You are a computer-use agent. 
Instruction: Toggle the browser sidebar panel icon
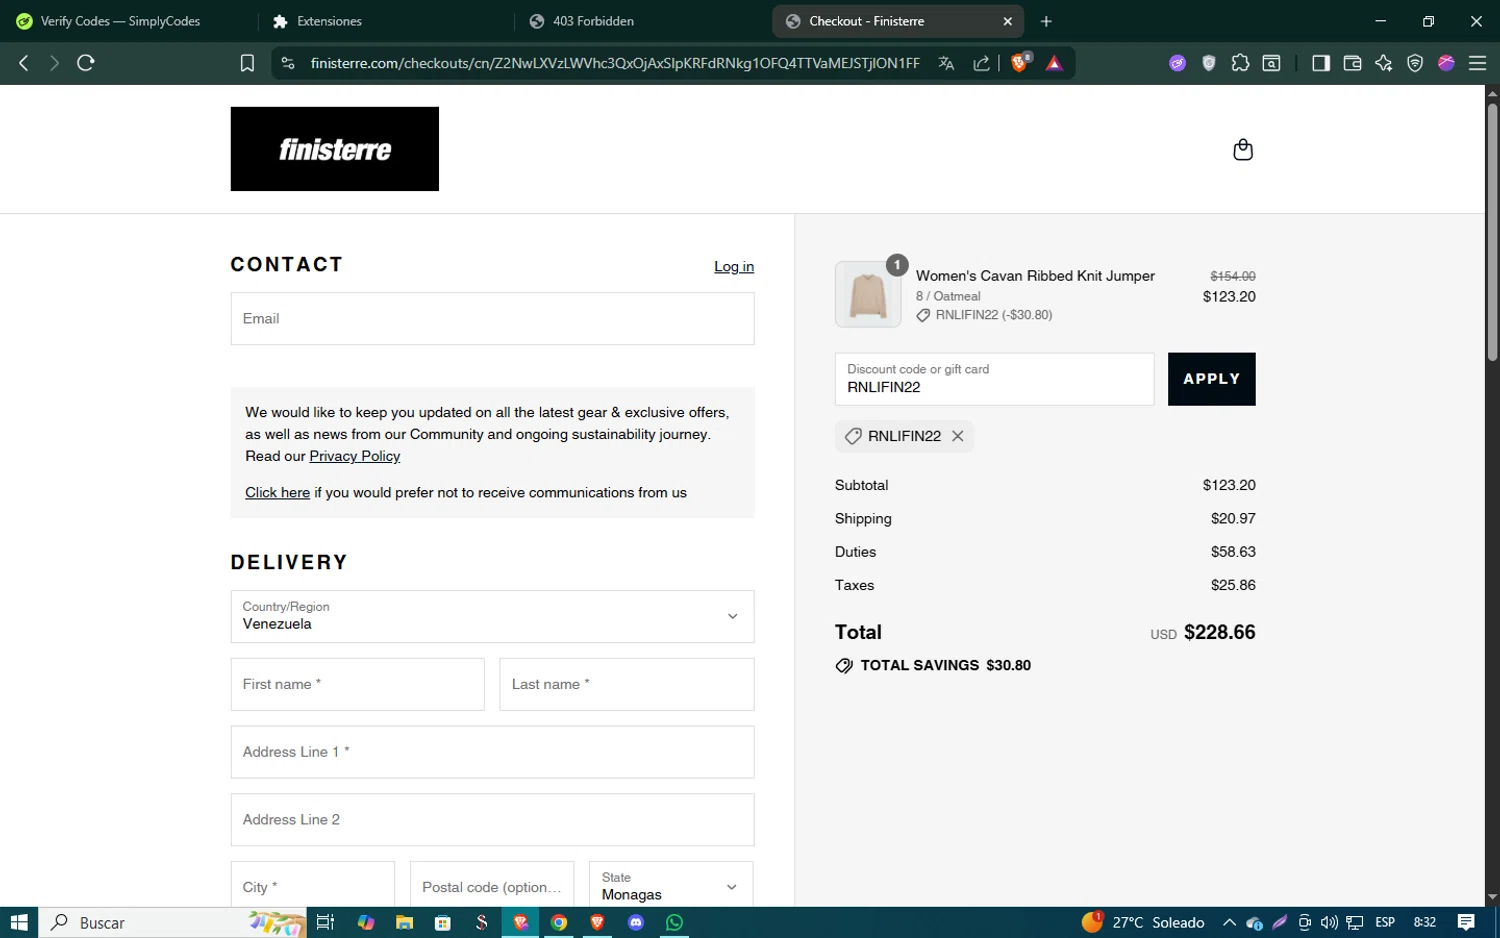click(1320, 63)
